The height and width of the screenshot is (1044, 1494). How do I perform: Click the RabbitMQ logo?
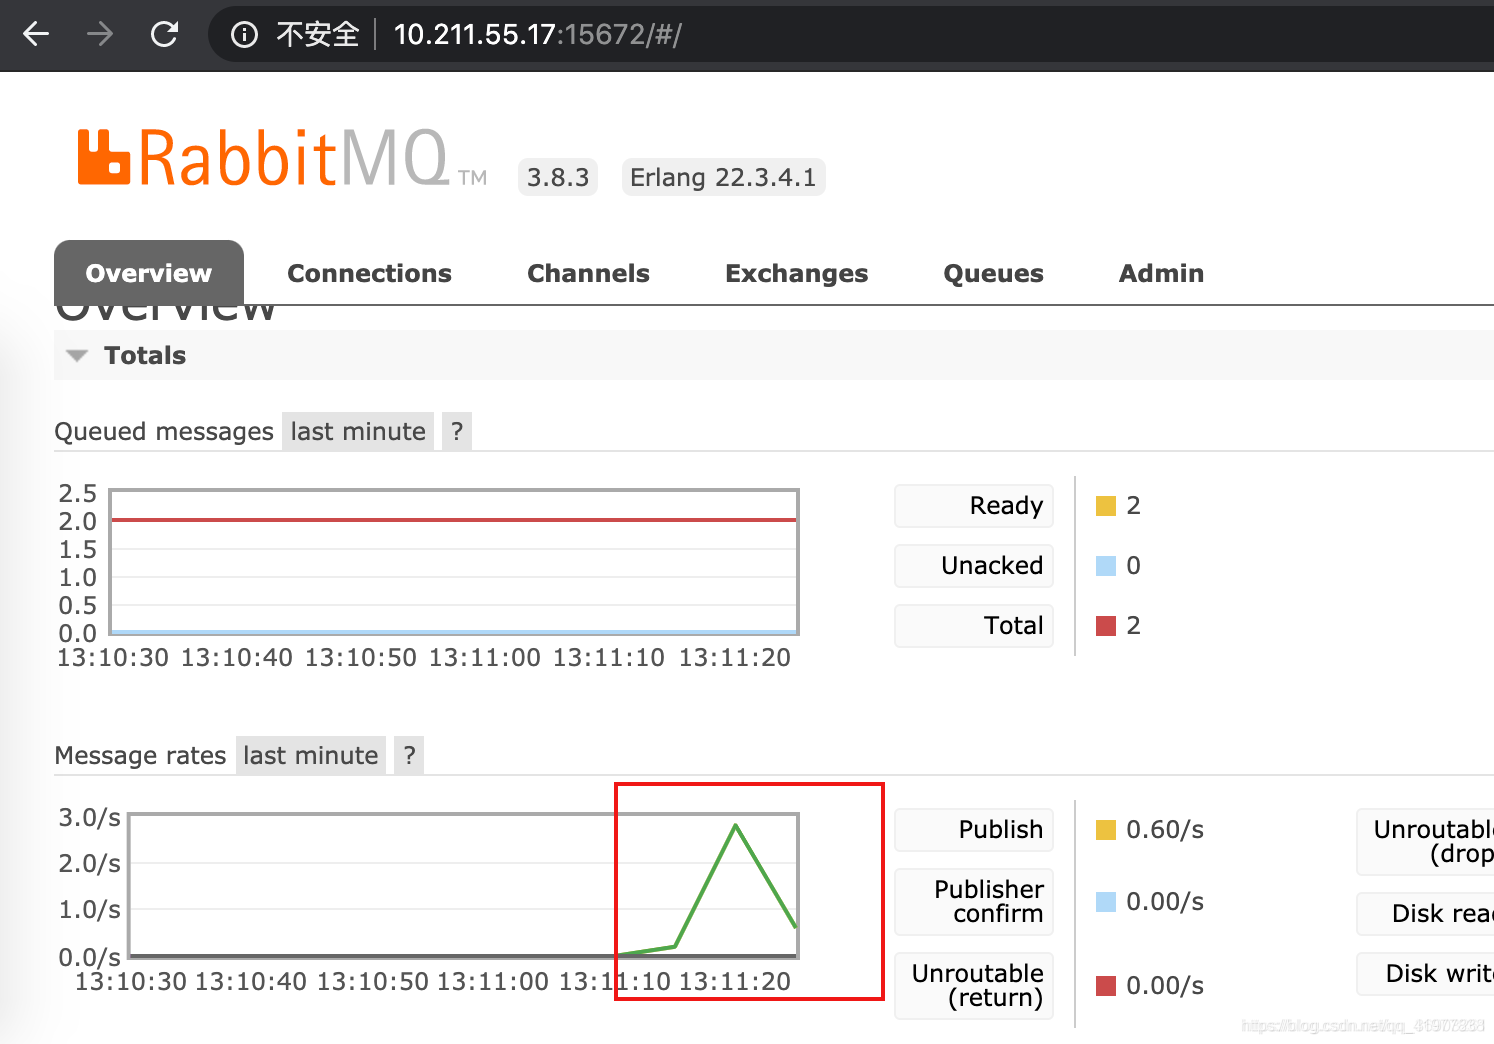coord(282,158)
